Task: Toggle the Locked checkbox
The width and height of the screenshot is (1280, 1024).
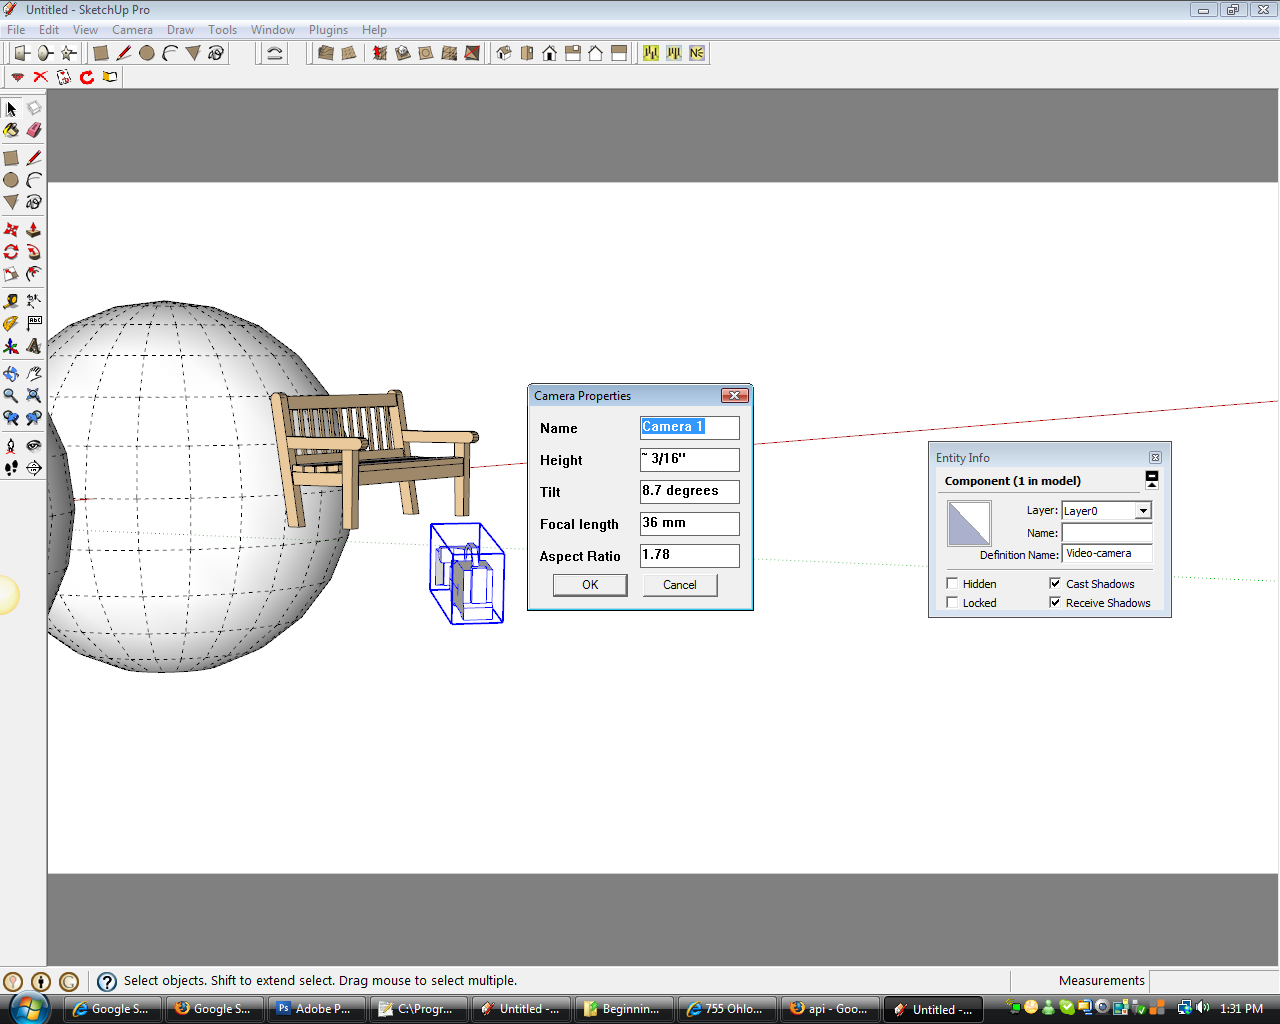Action: [952, 602]
